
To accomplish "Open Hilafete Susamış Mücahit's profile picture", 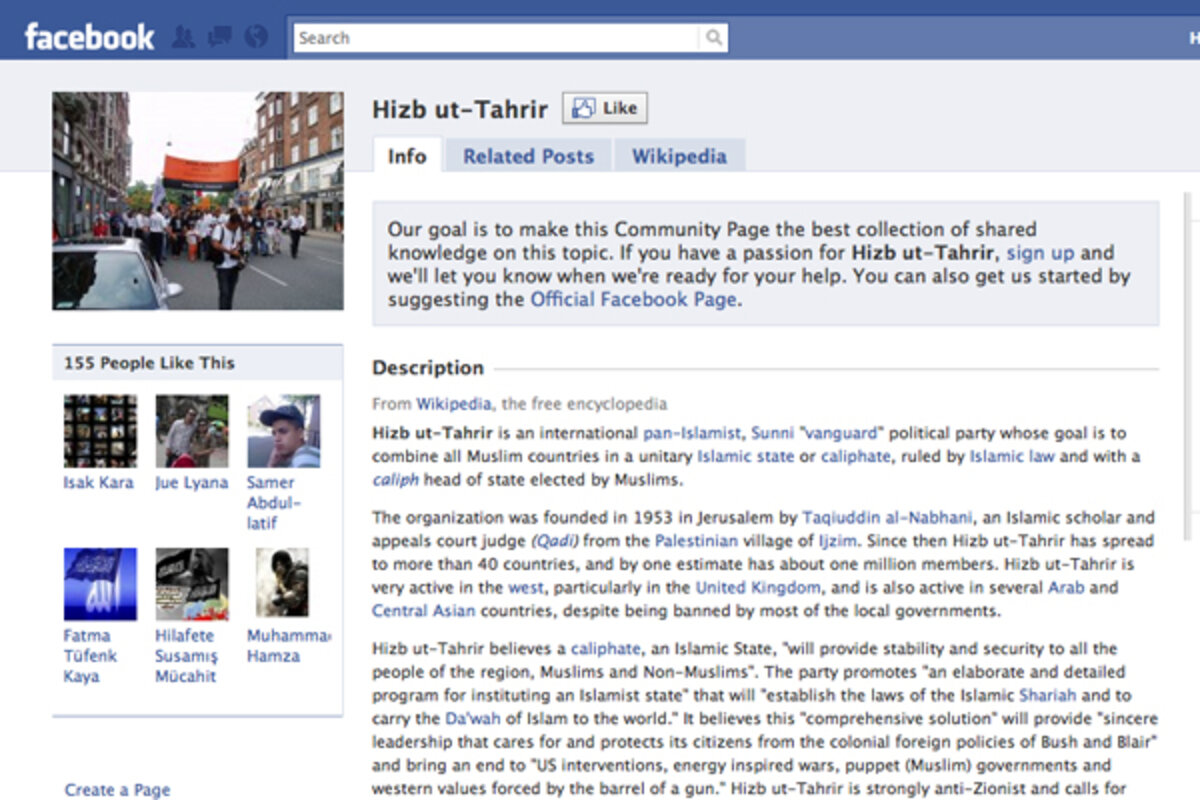I will [x=192, y=584].
